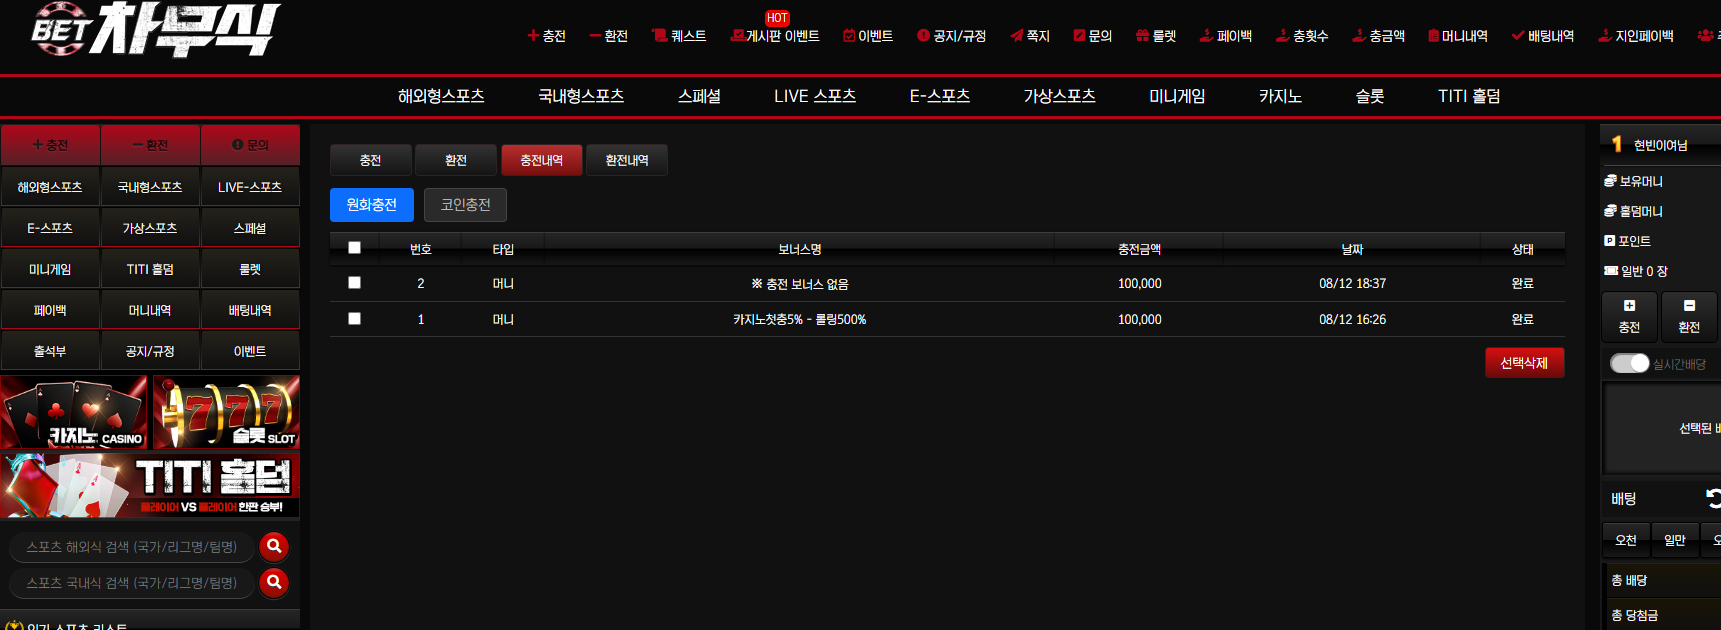Open the TITI 홀덤 banner
This screenshot has width=1721, height=630.
click(x=150, y=485)
